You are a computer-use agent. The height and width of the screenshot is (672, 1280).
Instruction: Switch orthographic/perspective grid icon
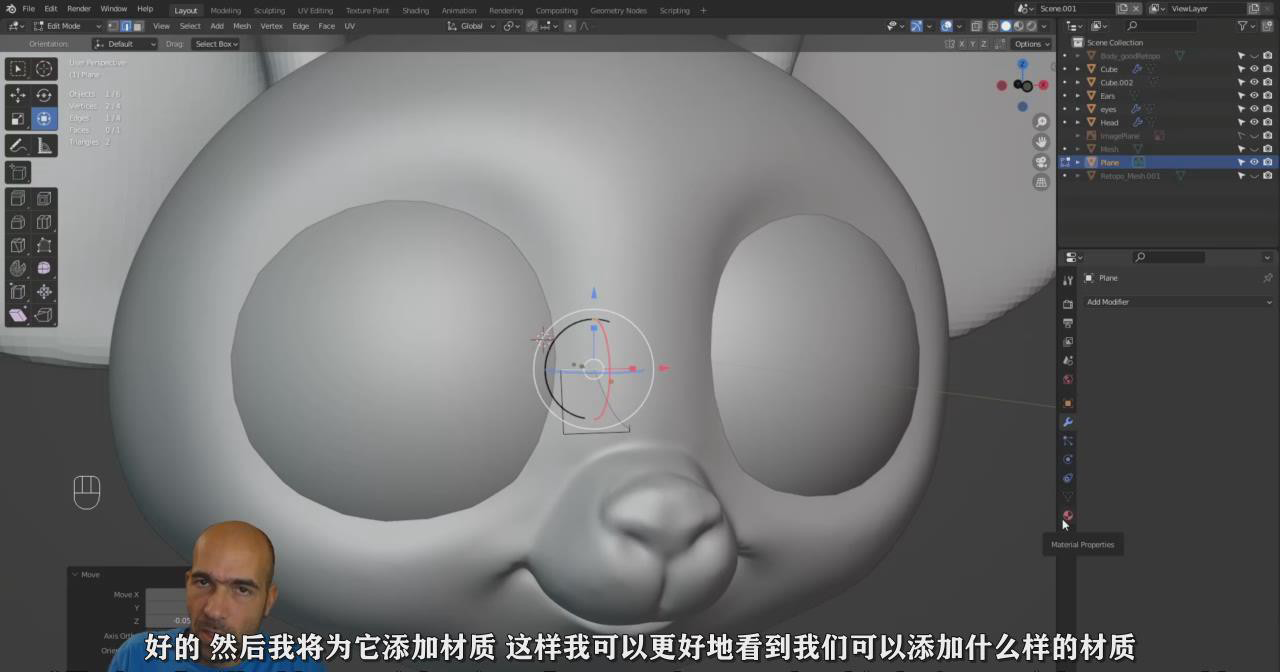pos(1041,182)
